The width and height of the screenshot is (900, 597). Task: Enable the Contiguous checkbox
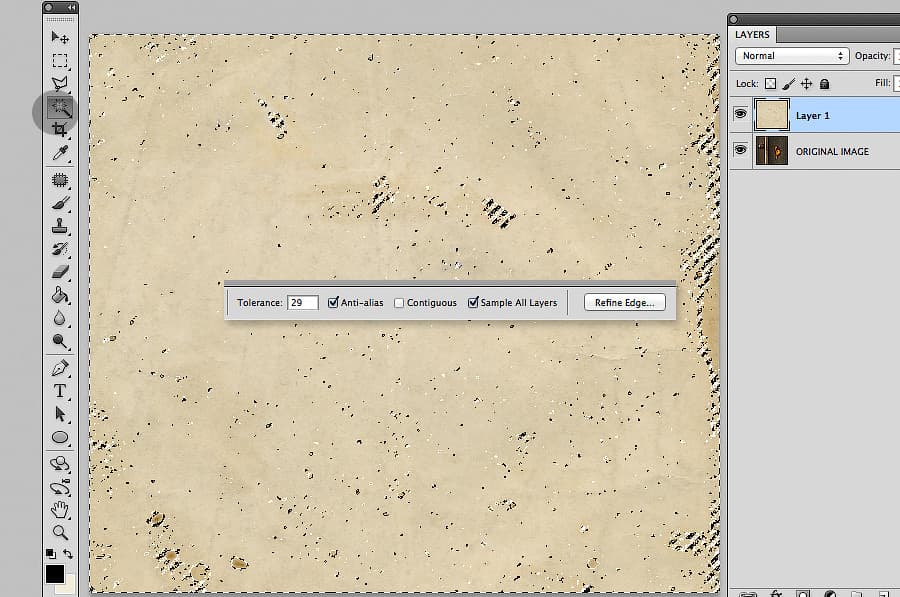point(399,303)
